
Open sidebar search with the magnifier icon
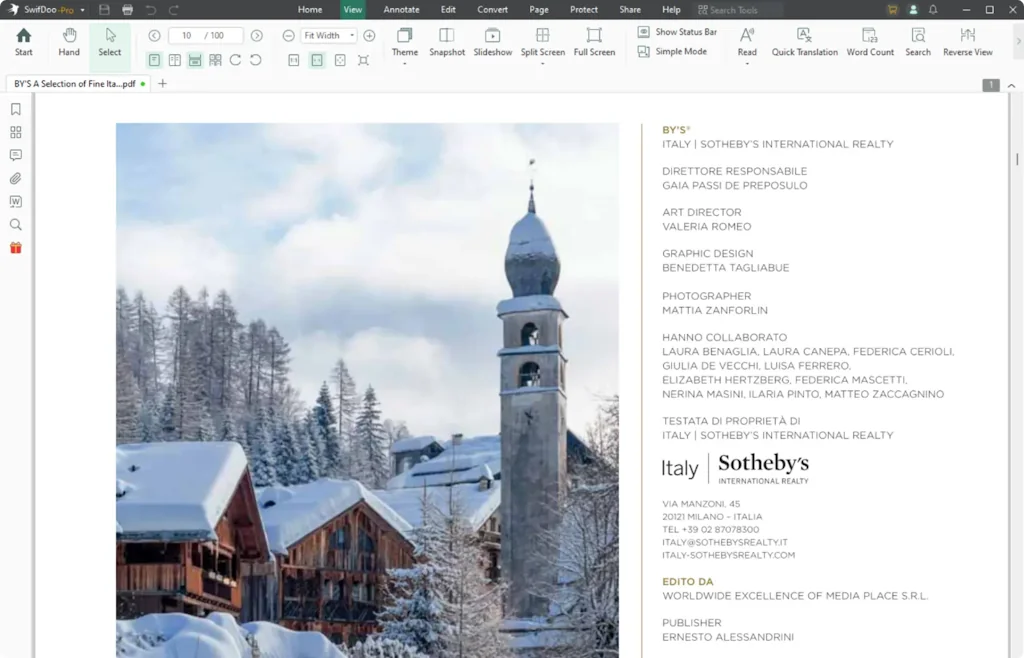point(14,224)
